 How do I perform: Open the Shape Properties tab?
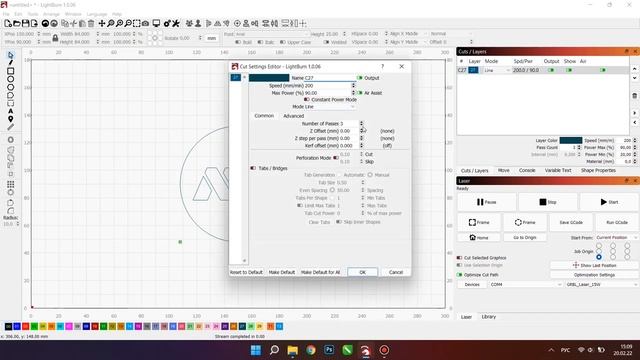click(x=598, y=171)
